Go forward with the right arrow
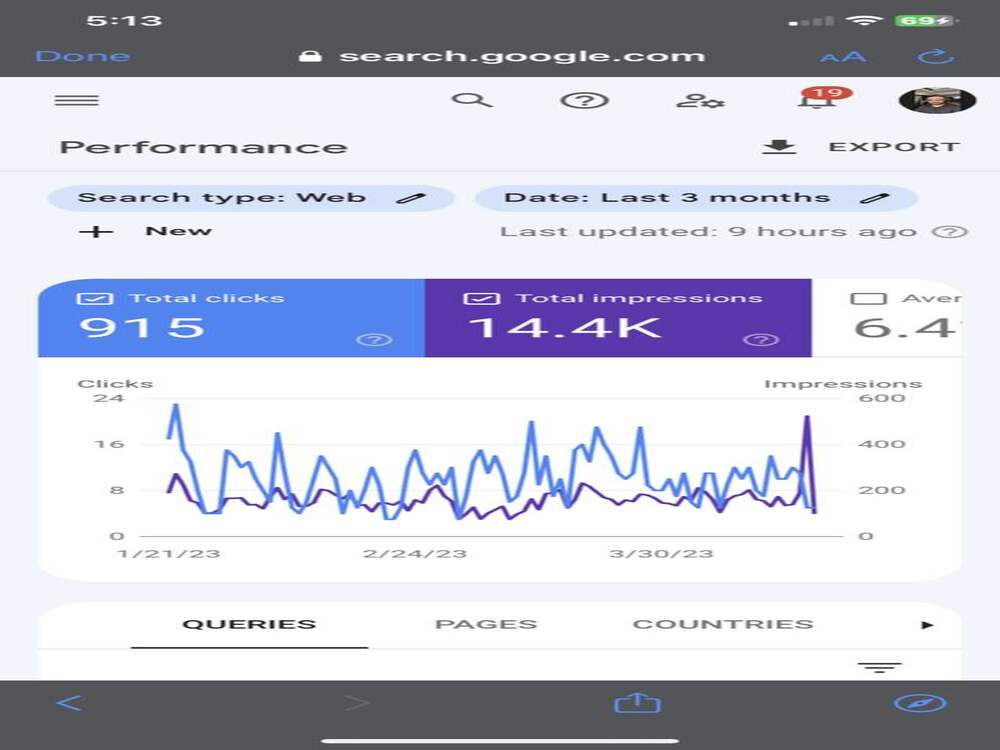 [357, 703]
